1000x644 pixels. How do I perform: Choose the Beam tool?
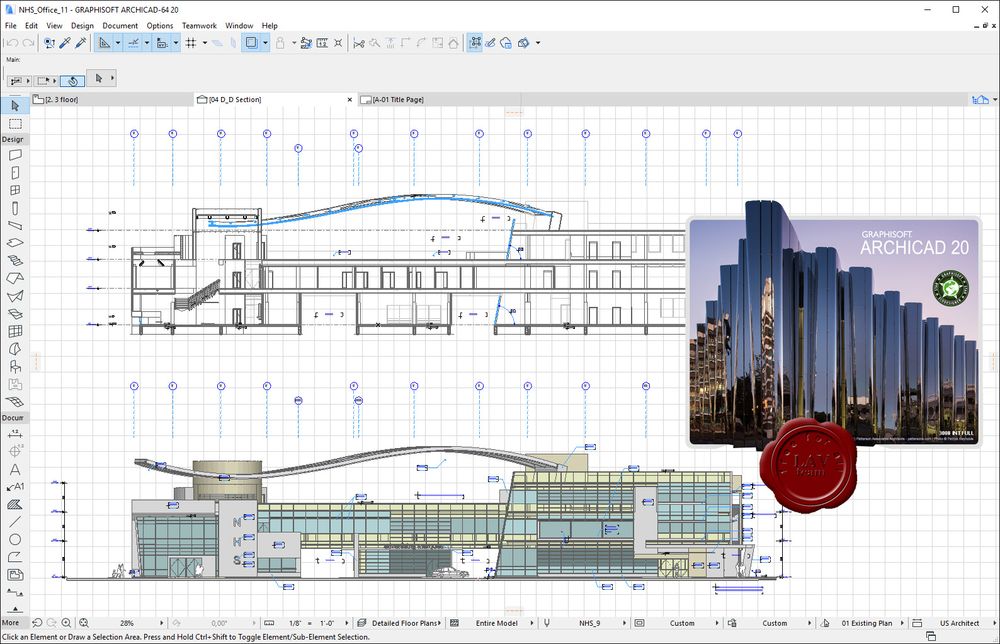point(15,225)
